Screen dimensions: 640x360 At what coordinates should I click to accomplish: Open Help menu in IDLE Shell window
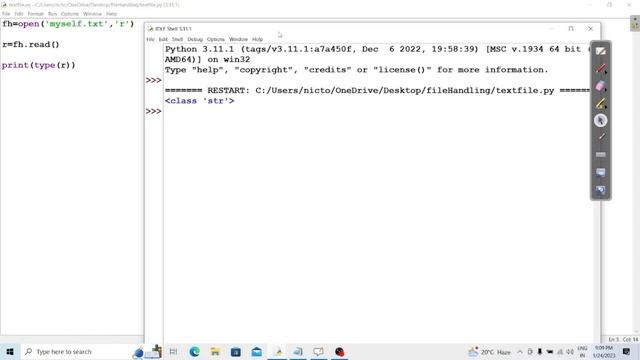257,39
